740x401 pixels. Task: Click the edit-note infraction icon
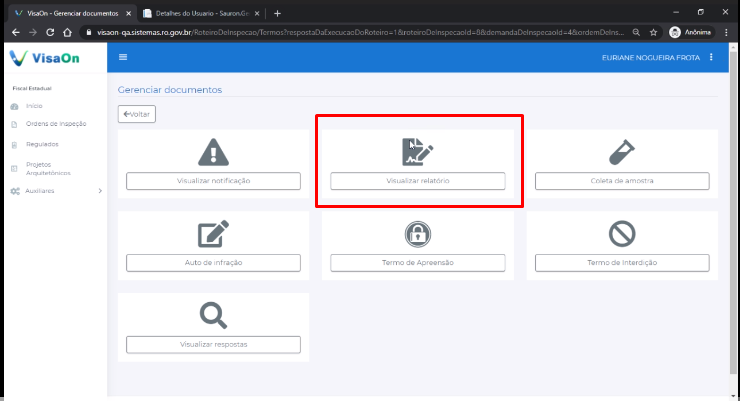(213, 234)
